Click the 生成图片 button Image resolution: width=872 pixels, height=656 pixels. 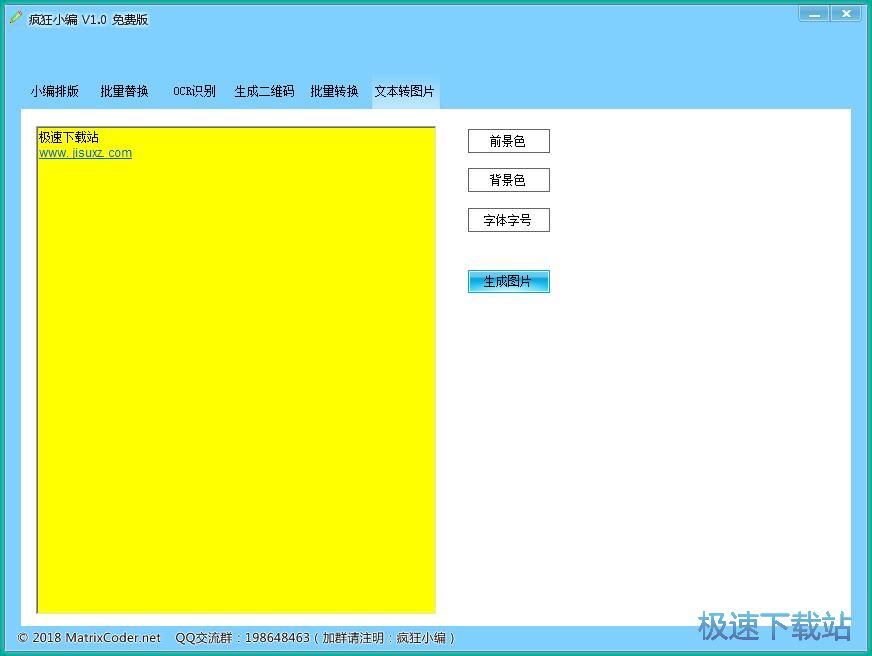point(508,281)
